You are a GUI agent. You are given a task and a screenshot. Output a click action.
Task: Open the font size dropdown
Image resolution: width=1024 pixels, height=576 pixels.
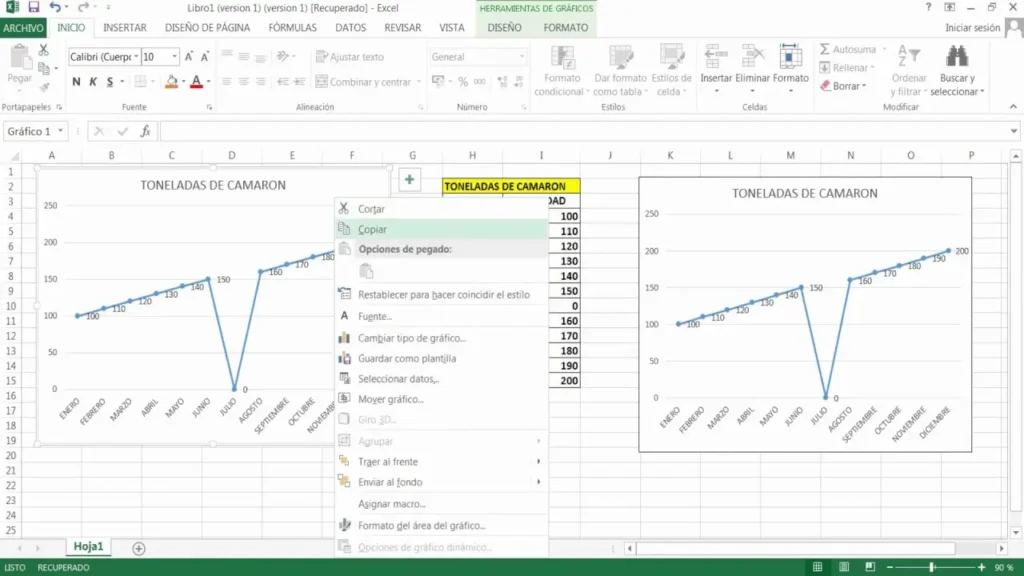click(175, 58)
